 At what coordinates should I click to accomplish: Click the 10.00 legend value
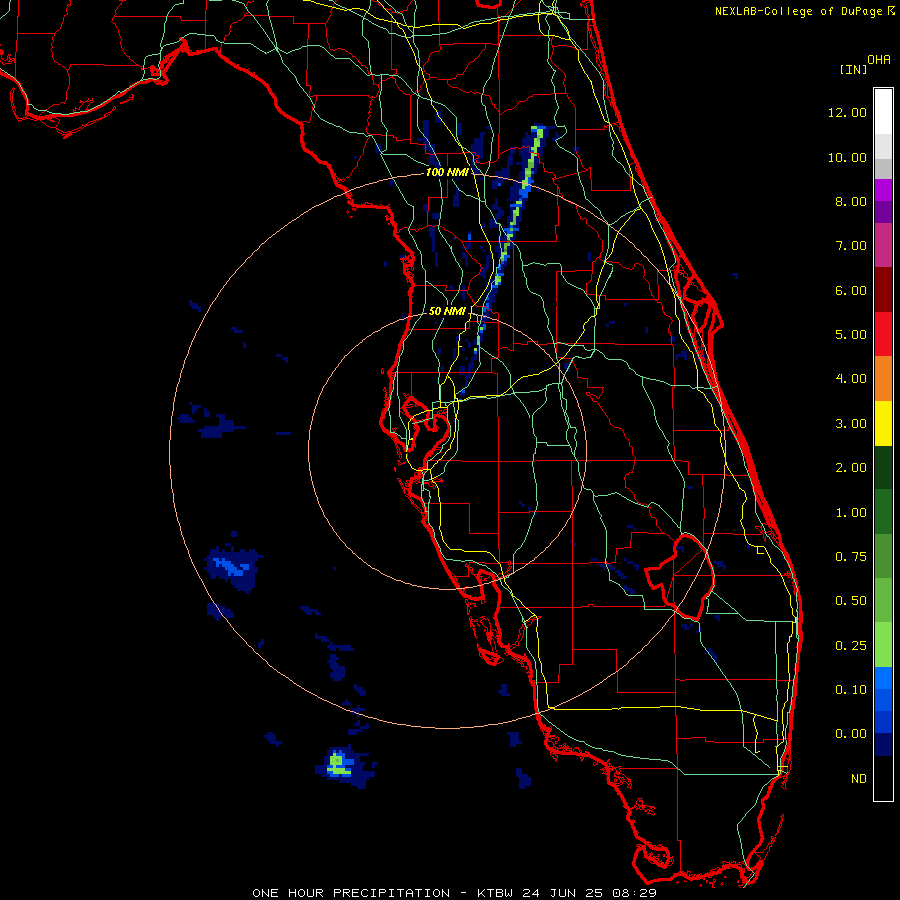[x=847, y=157]
